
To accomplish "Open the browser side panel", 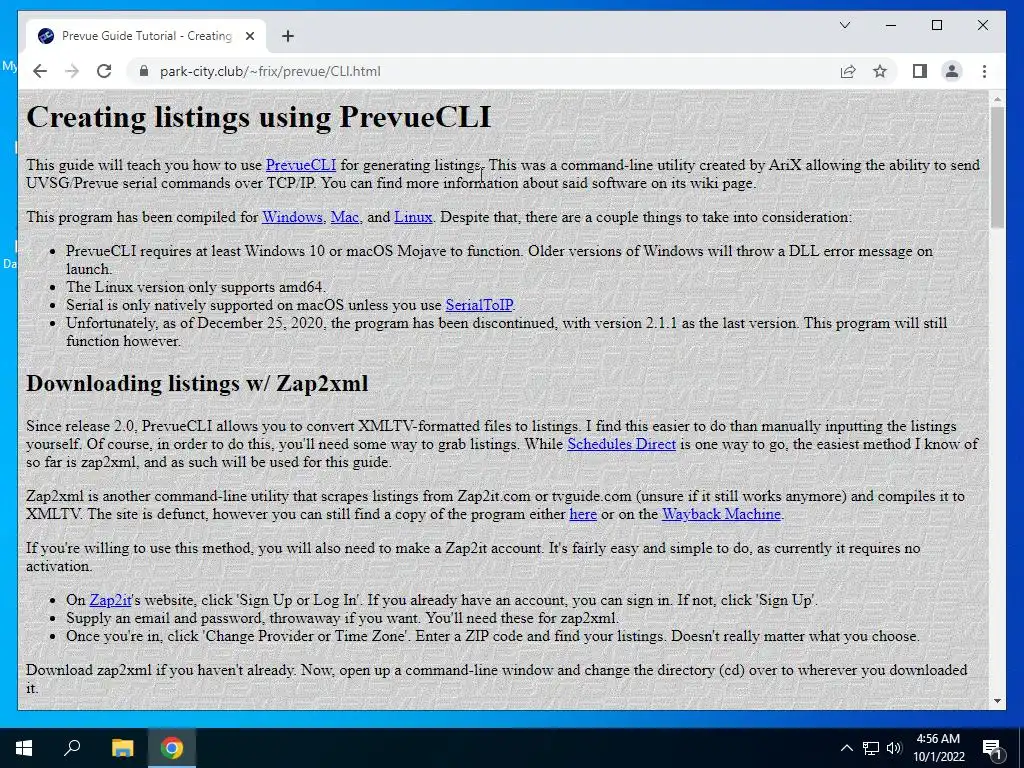I will (x=920, y=71).
